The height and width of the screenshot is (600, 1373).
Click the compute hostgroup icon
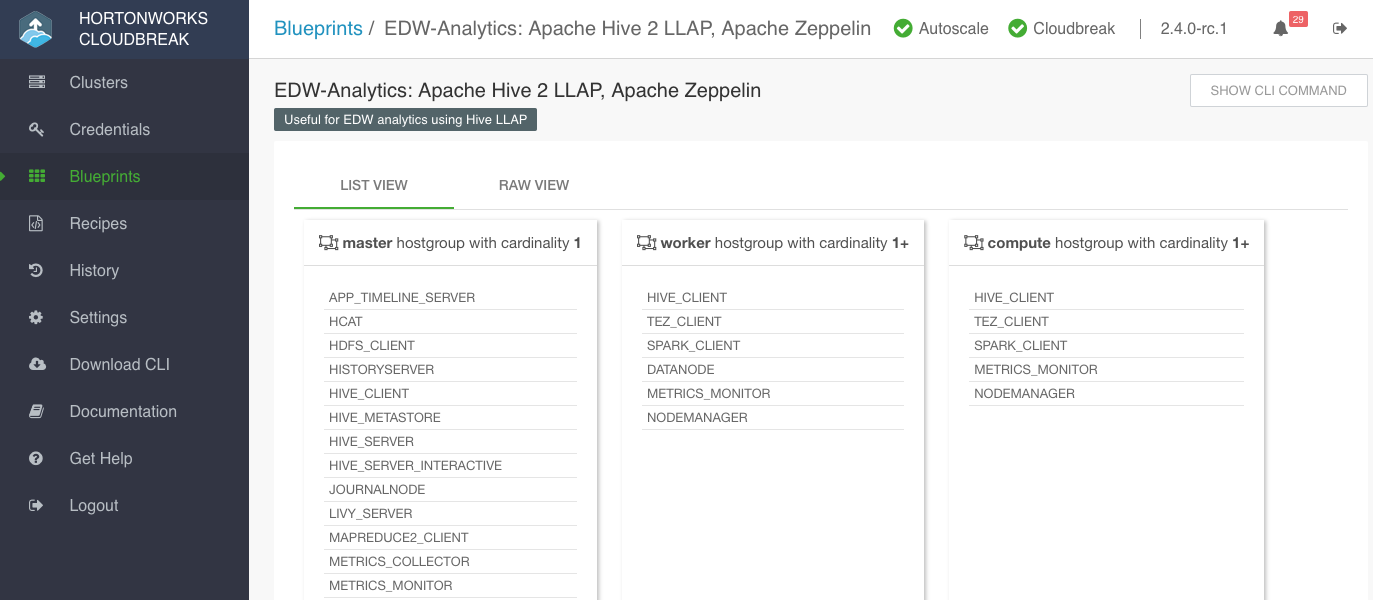(x=974, y=243)
